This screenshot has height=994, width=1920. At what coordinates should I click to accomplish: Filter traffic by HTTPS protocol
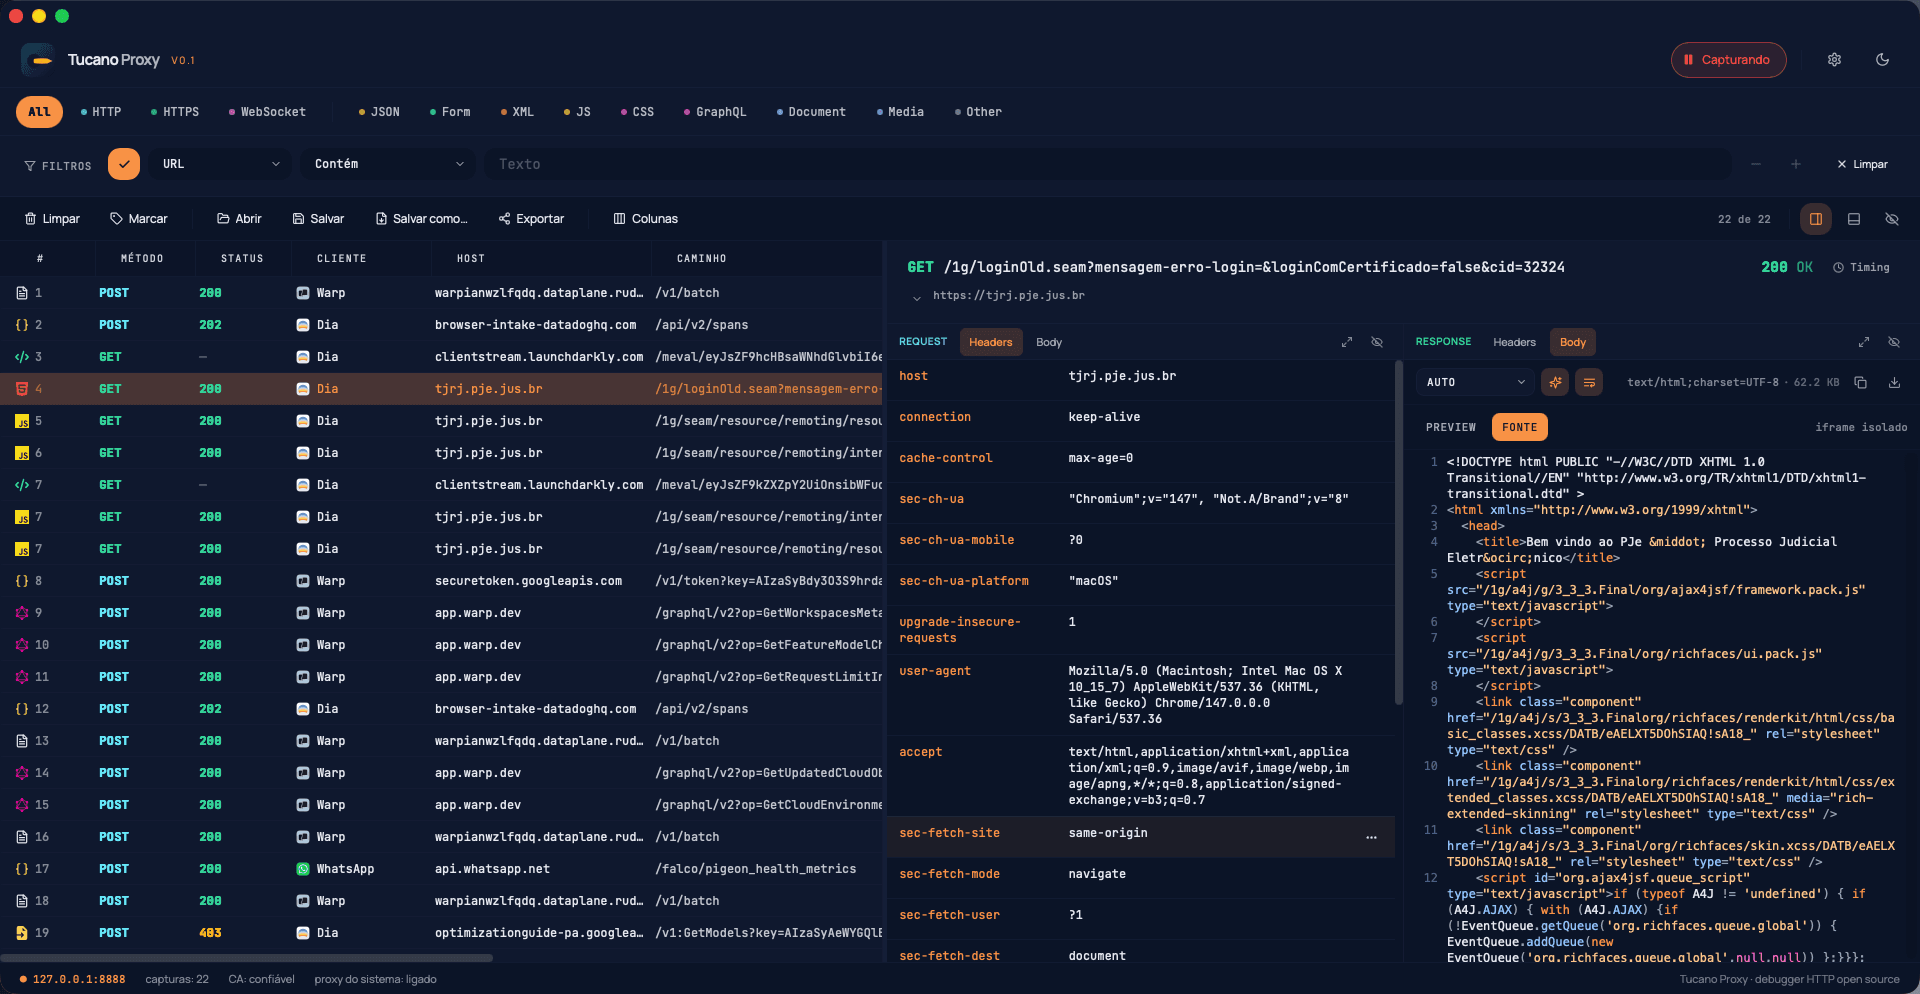175,112
